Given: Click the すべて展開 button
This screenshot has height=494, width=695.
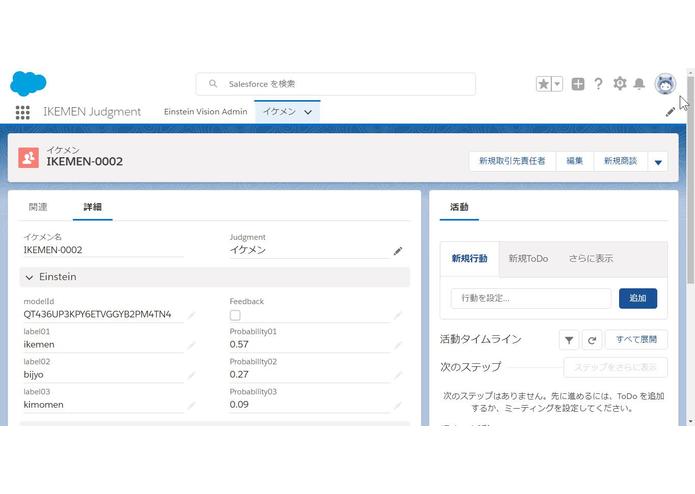Looking at the screenshot, I should [636, 340].
